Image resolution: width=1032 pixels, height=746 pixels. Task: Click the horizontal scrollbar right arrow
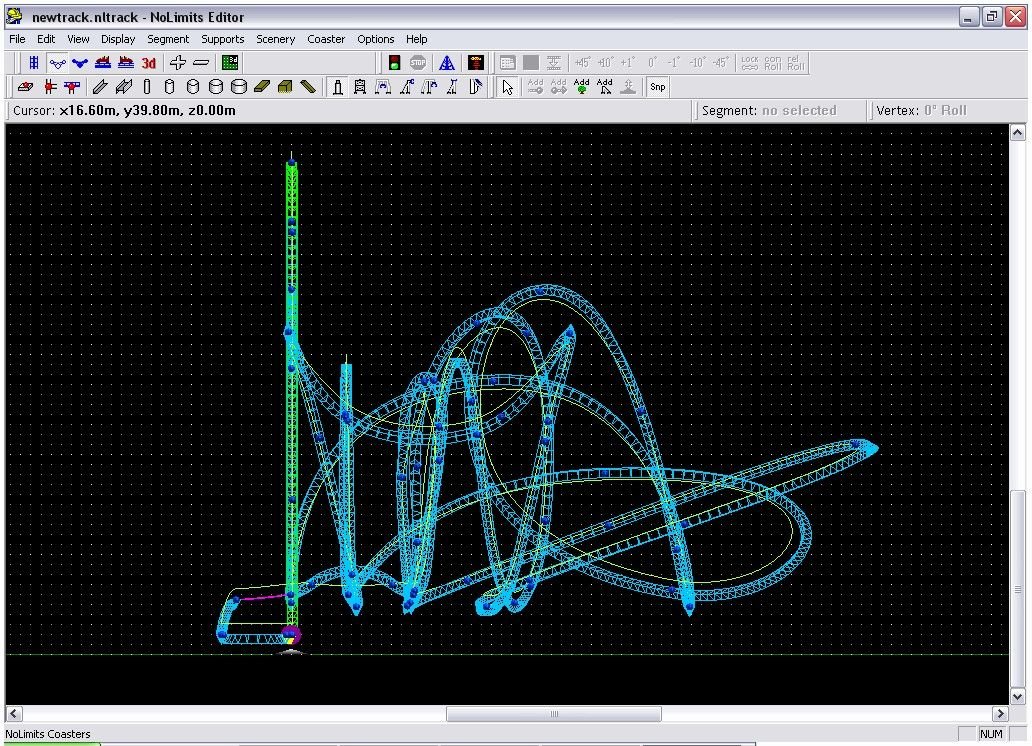tap(1000, 714)
